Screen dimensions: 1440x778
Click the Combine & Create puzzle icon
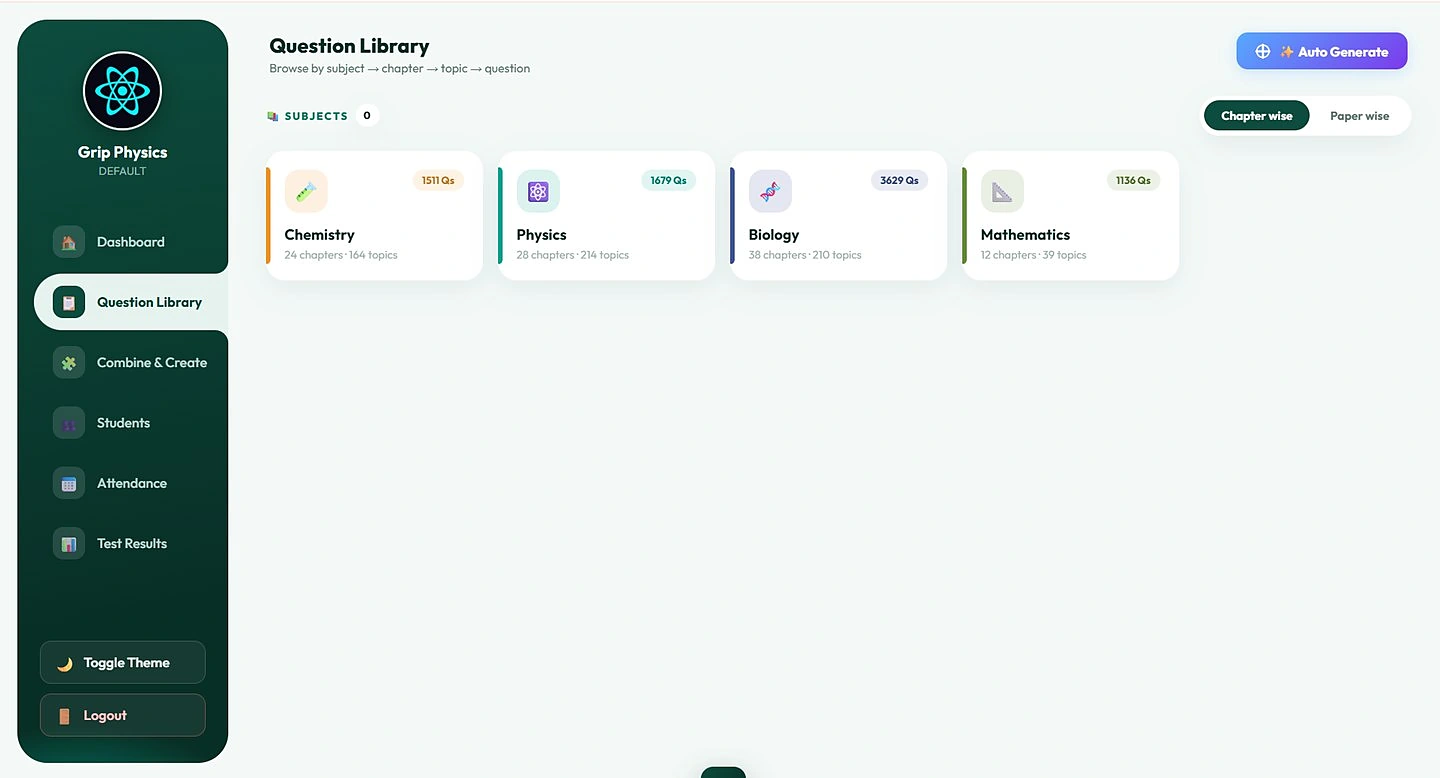[69, 363]
